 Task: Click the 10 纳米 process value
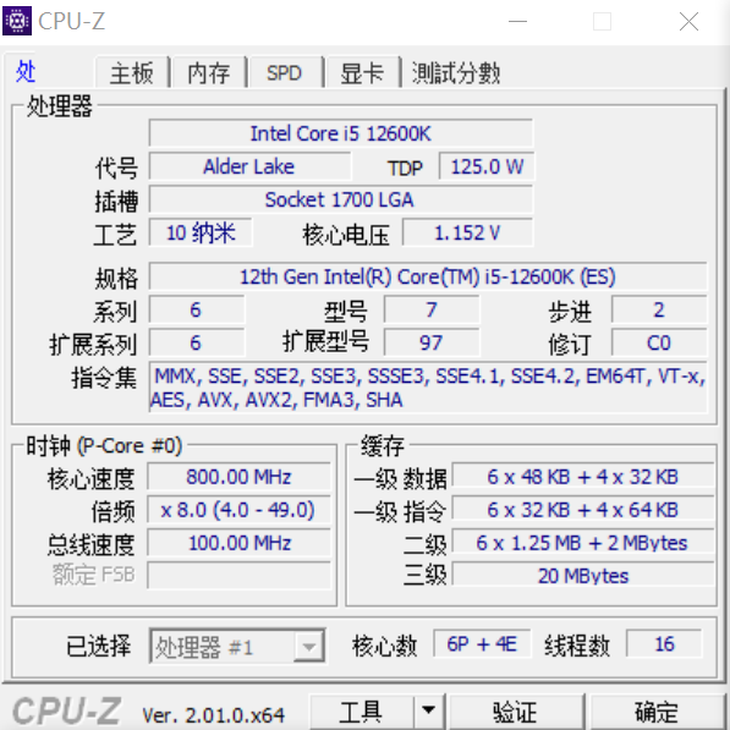[201, 233]
